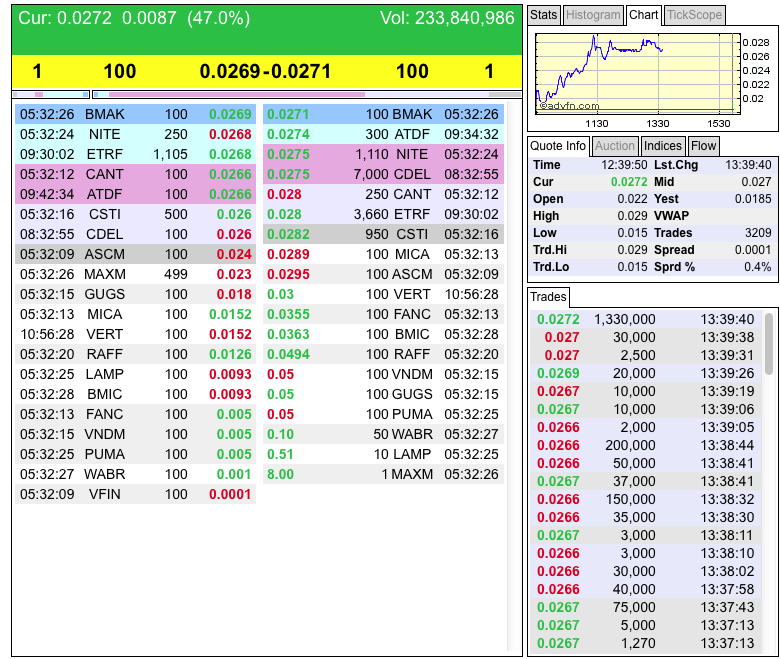The height and width of the screenshot is (659, 780).
Task: Switch to the Auction tab
Action: point(615,146)
